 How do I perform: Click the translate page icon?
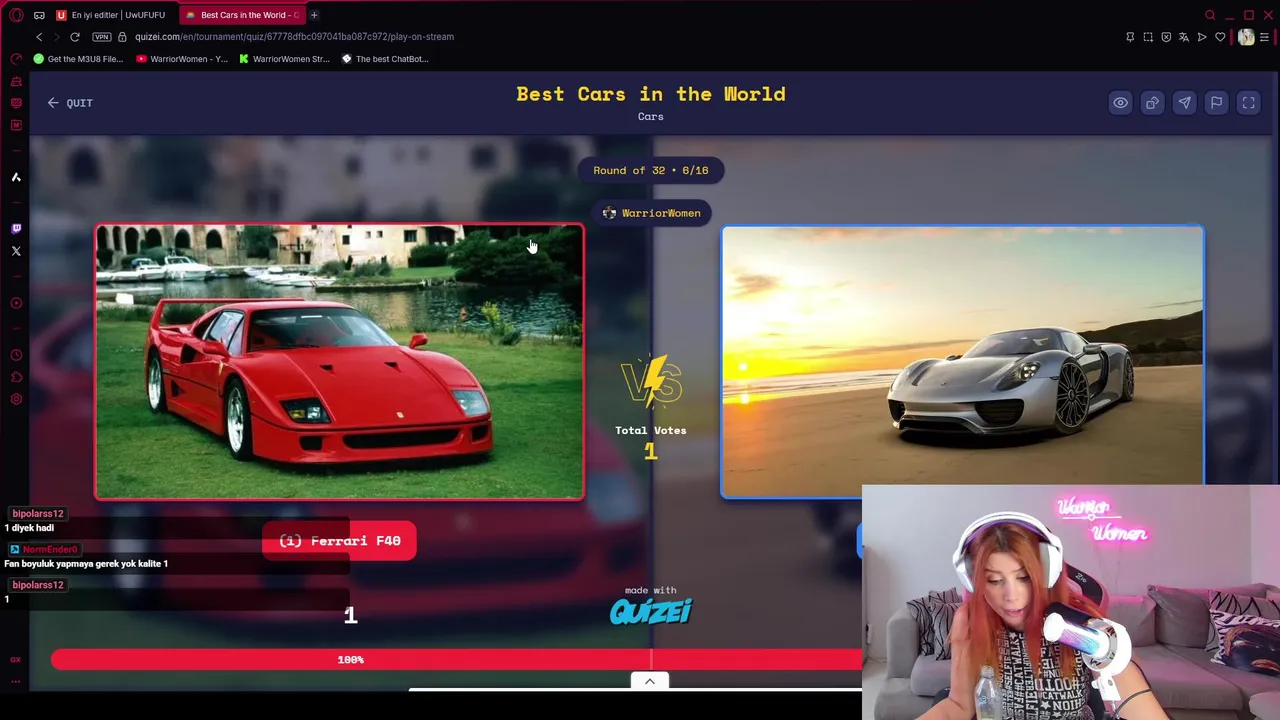pyautogui.click(x=1184, y=37)
